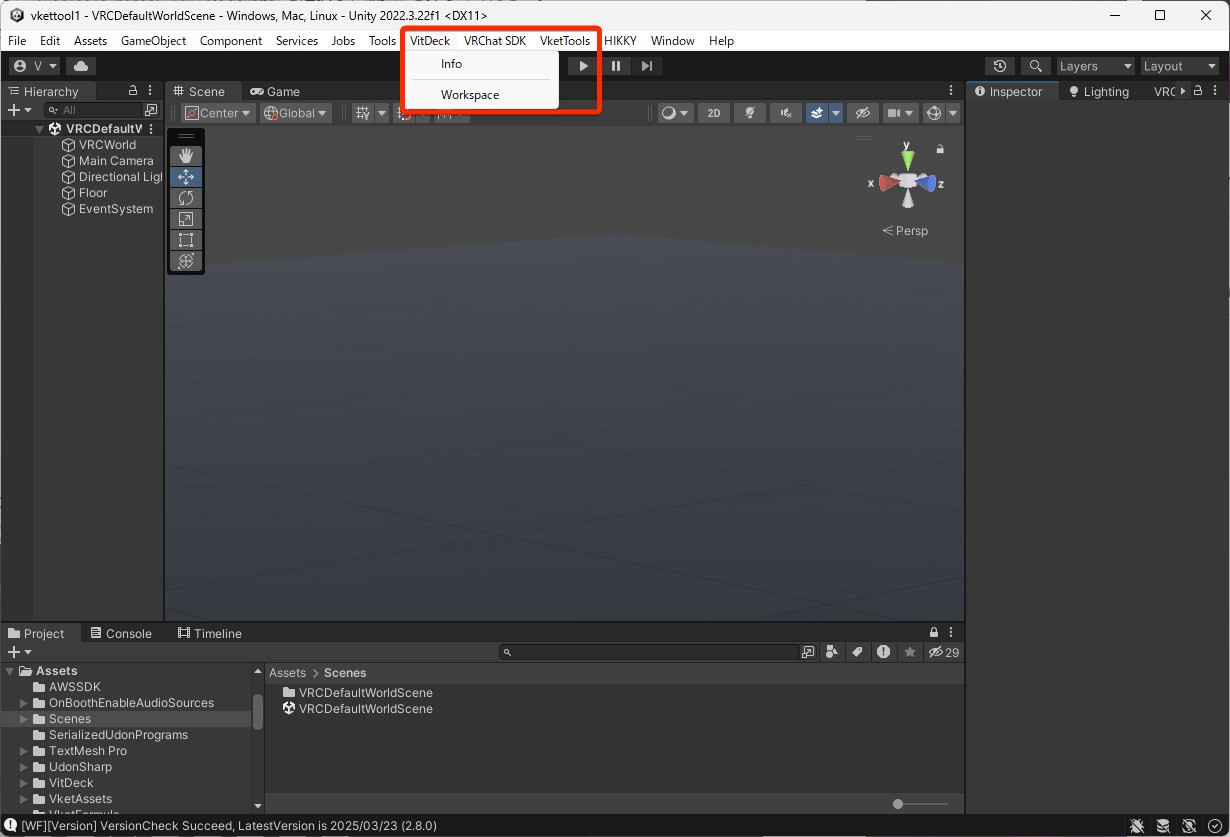Select the Scale tool in scene toolbar
Screen dimensions: 1230x837
pyautogui.click(x=186, y=219)
